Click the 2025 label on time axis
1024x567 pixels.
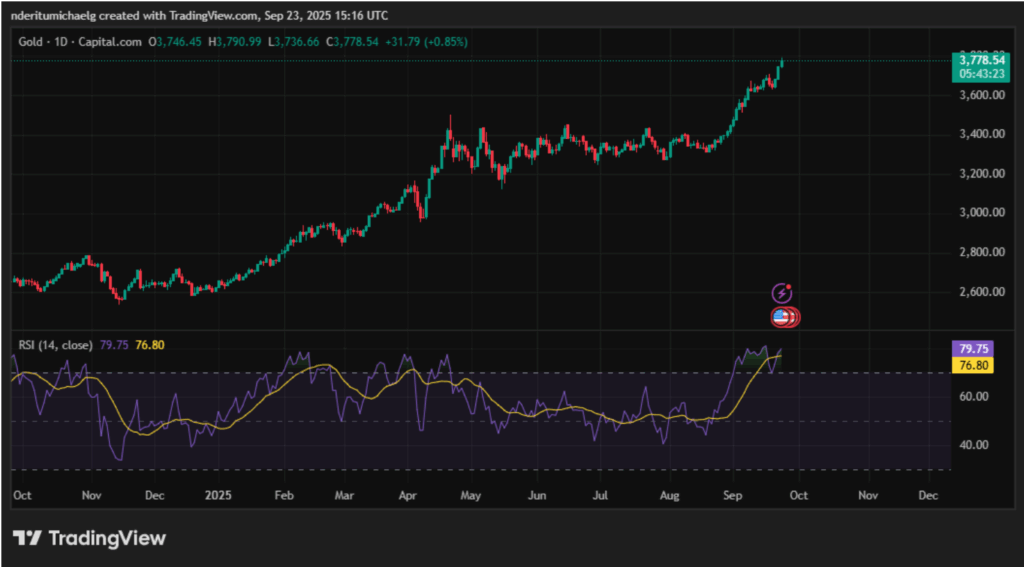pos(216,496)
